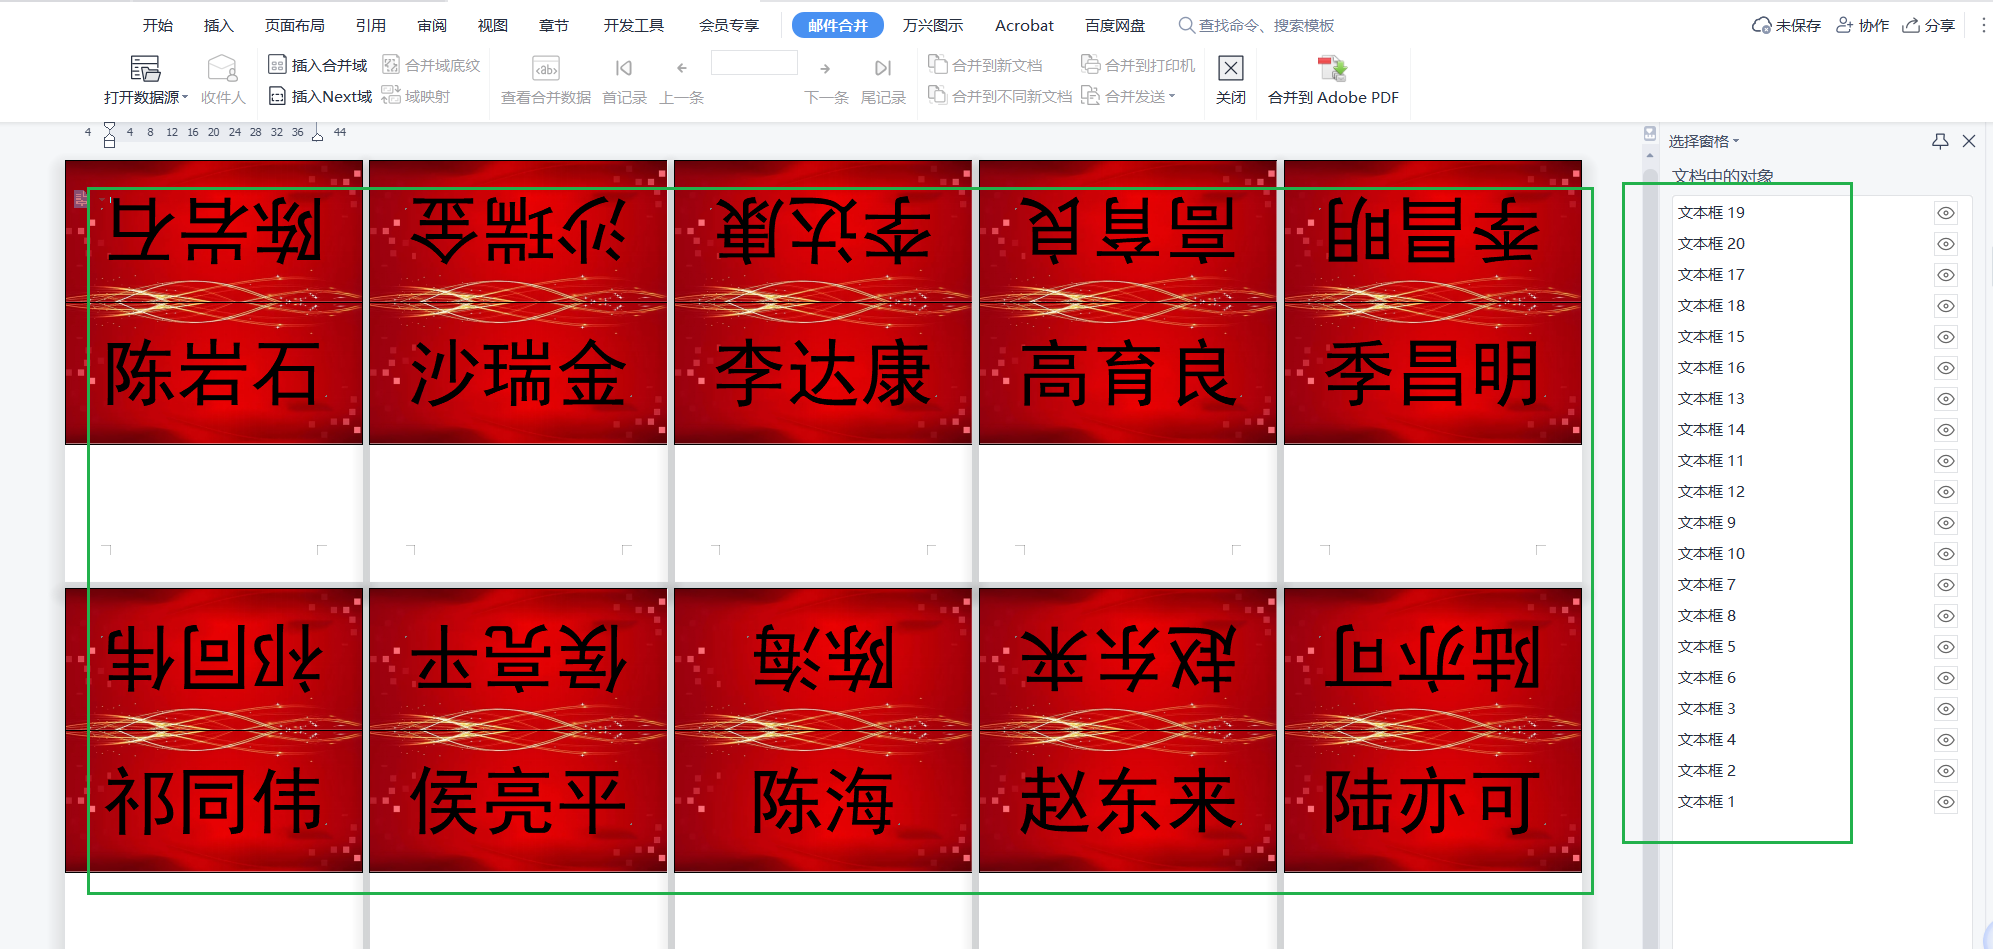Click the first-line indent ruler marker

click(x=109, y=127)
